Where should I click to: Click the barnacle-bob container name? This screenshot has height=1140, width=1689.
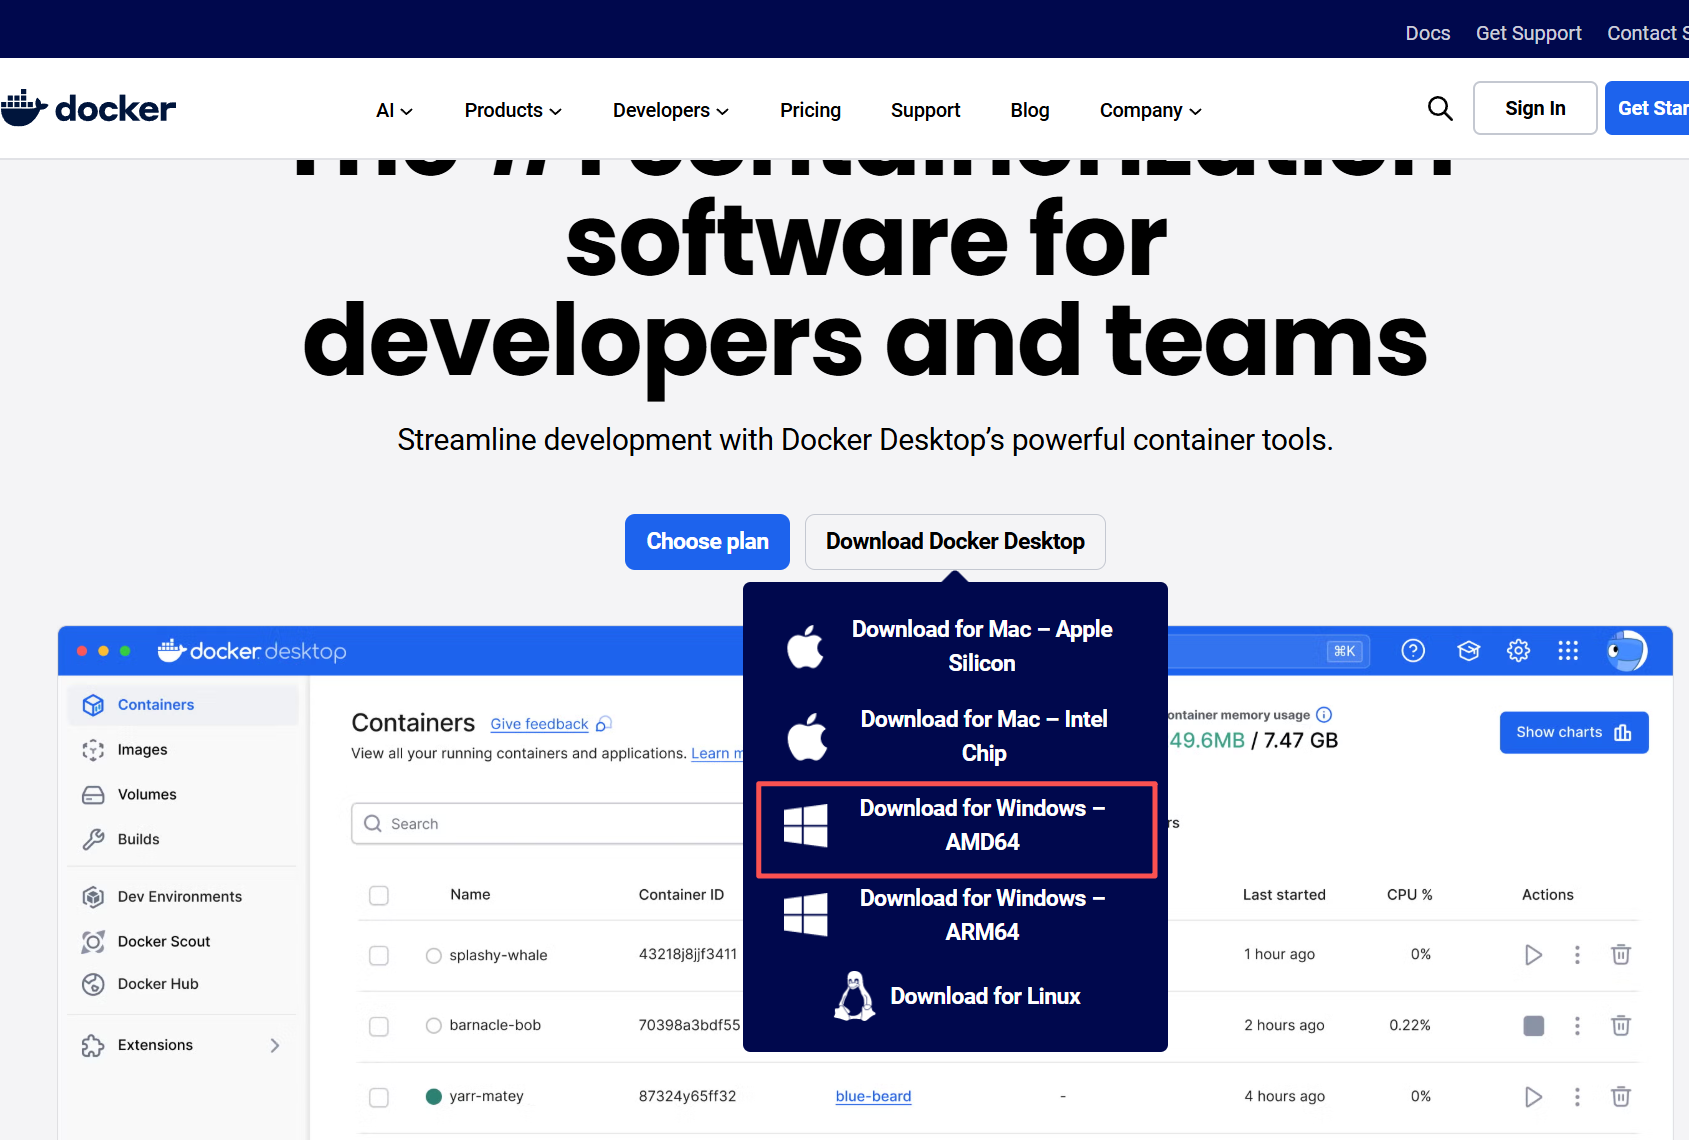[x=495, y=1026]
